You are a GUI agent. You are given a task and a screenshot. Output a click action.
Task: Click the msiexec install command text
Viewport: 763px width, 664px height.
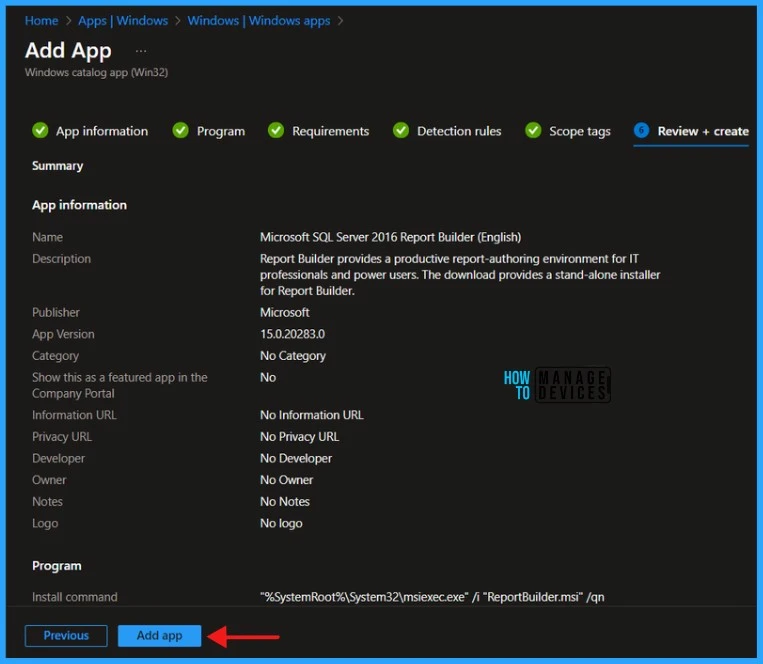[x=432, y=597]
